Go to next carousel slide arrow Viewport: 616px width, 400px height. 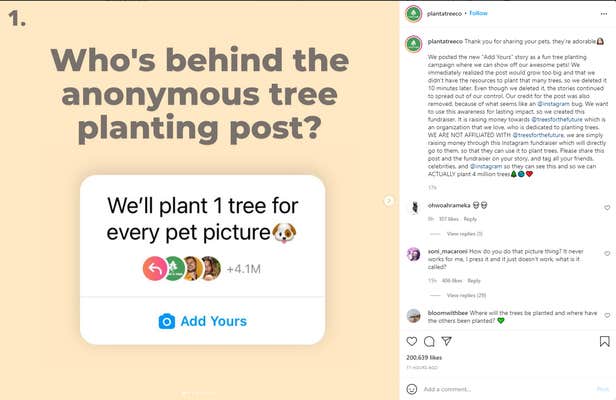[389, 200]
